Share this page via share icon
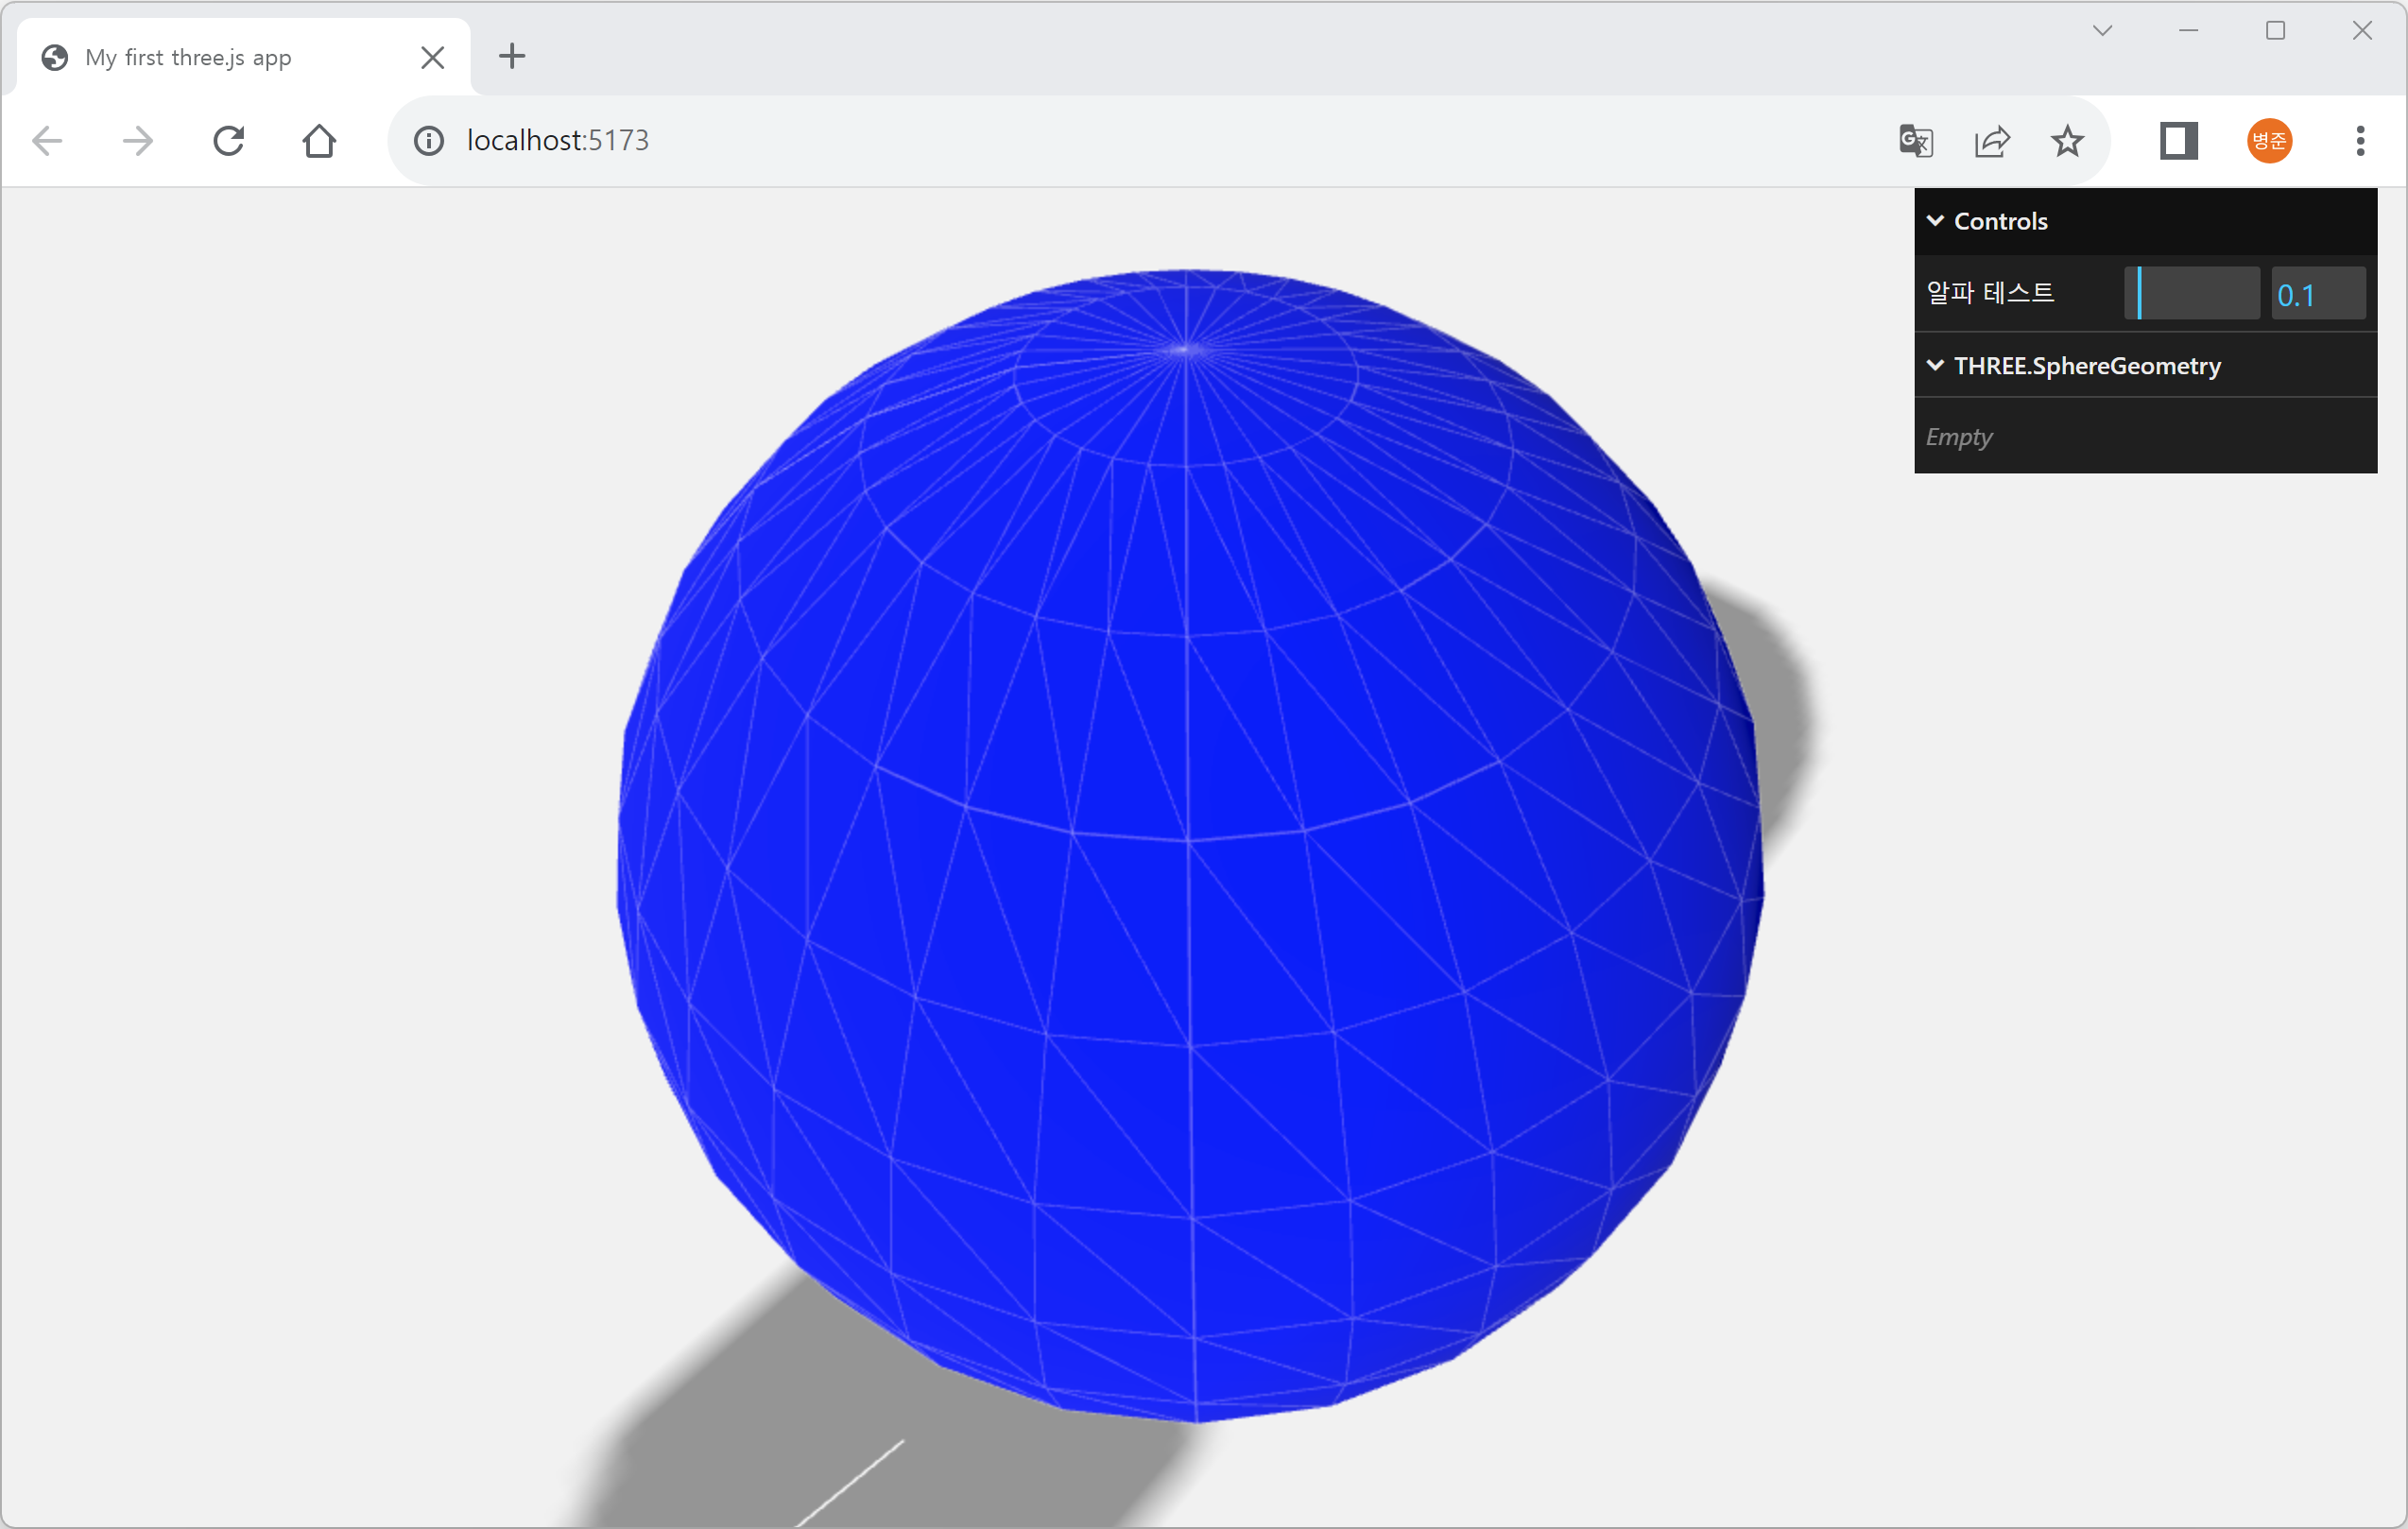This screenshot has height=1529, width=2408. point(1991,141)
